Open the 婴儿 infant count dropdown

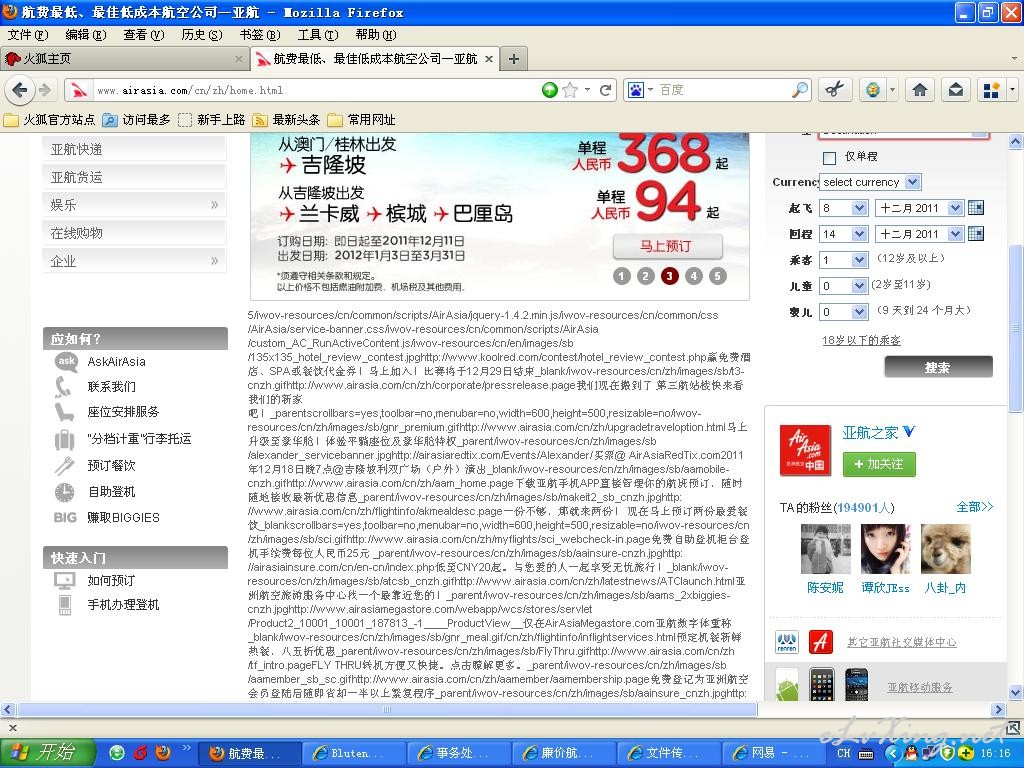click(x=844, y=312)
